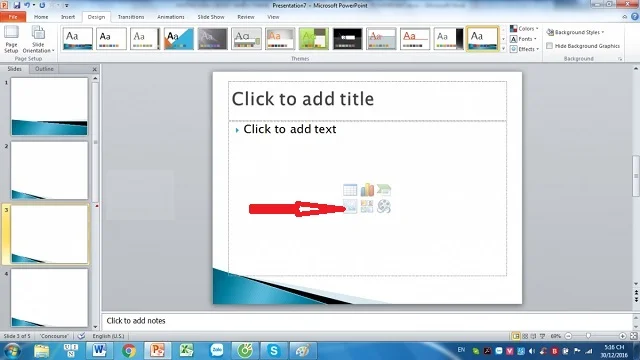Open Slide Orientation dropdown
This screenshot has width=640, height=360.
point(38,40)
